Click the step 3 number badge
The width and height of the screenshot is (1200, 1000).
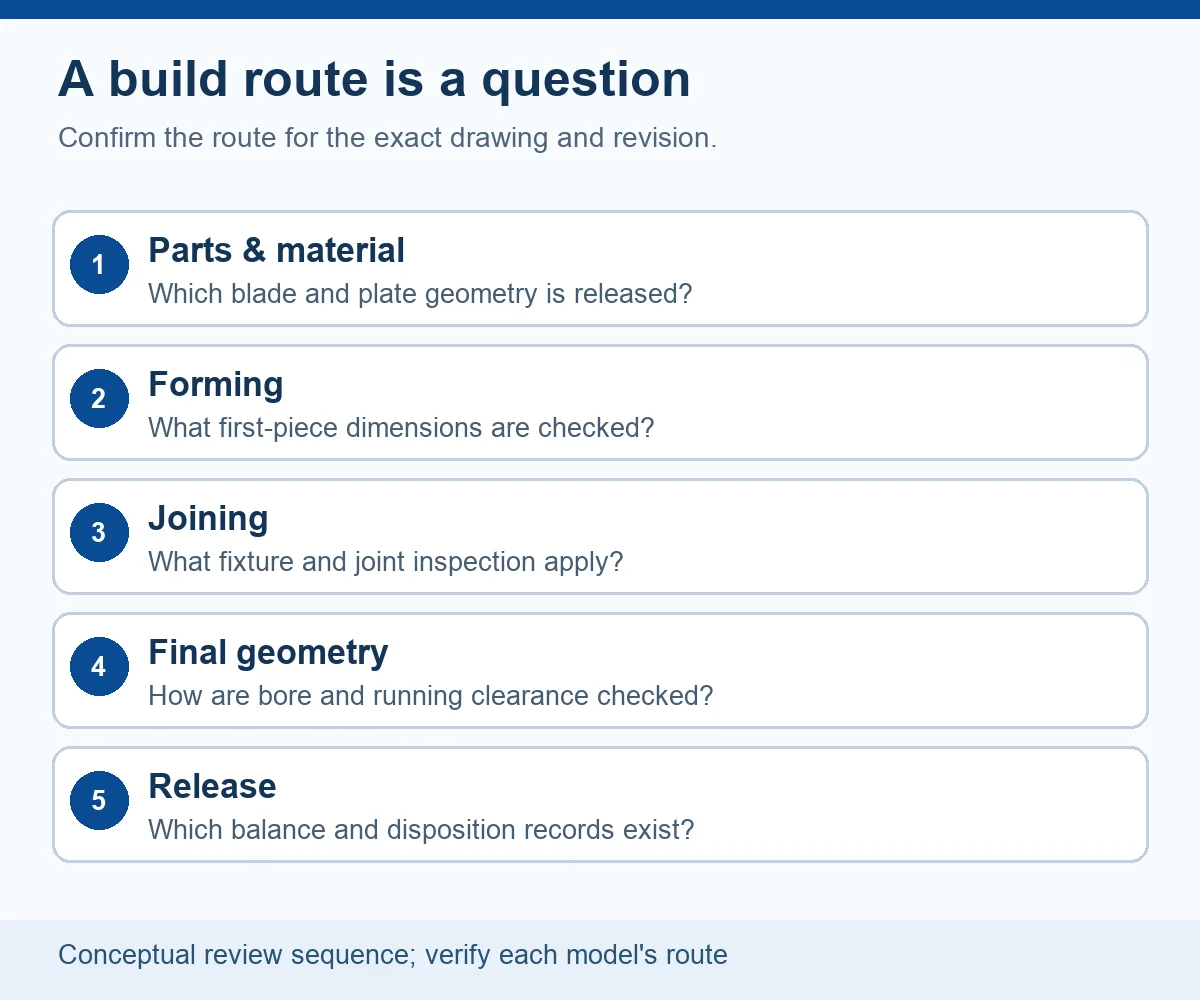coord(99,533)
